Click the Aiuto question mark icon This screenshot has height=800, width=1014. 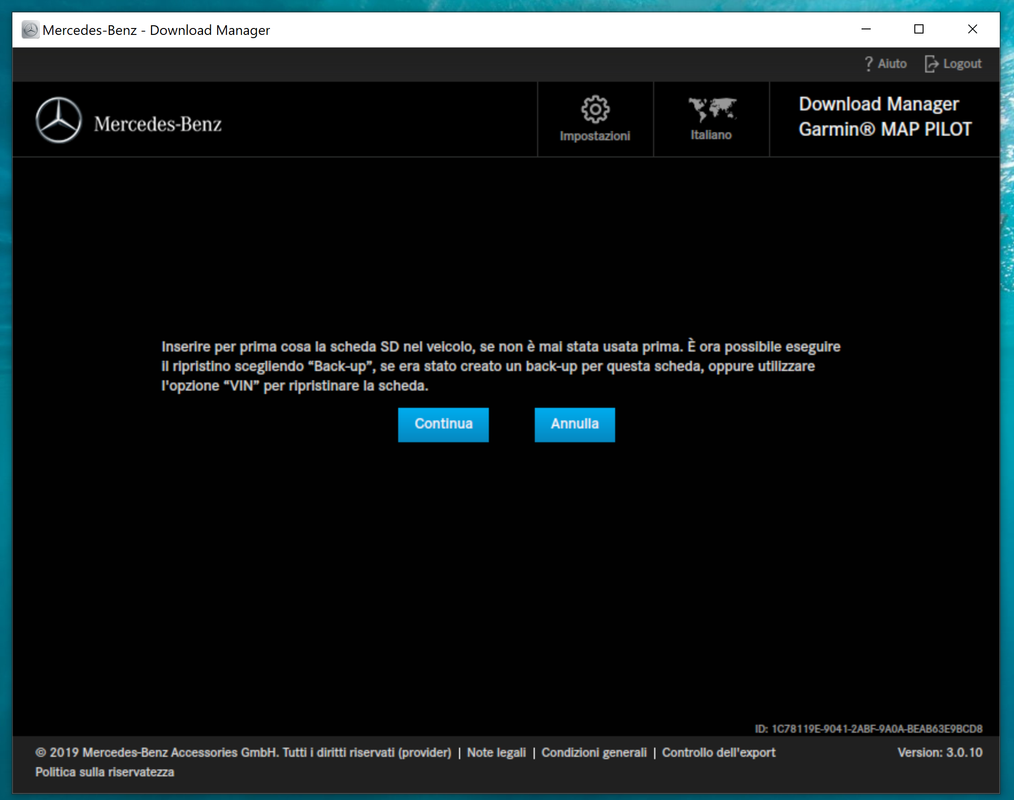click(x=868, y=63)
